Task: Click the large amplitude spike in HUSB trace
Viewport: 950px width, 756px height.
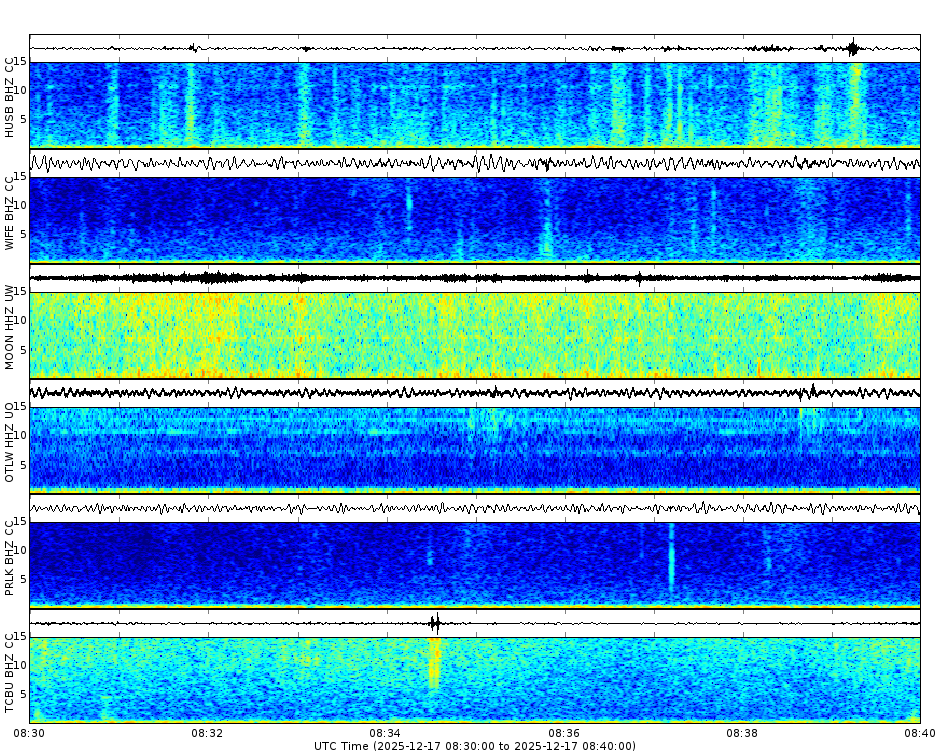Action: tap(853, 45)
